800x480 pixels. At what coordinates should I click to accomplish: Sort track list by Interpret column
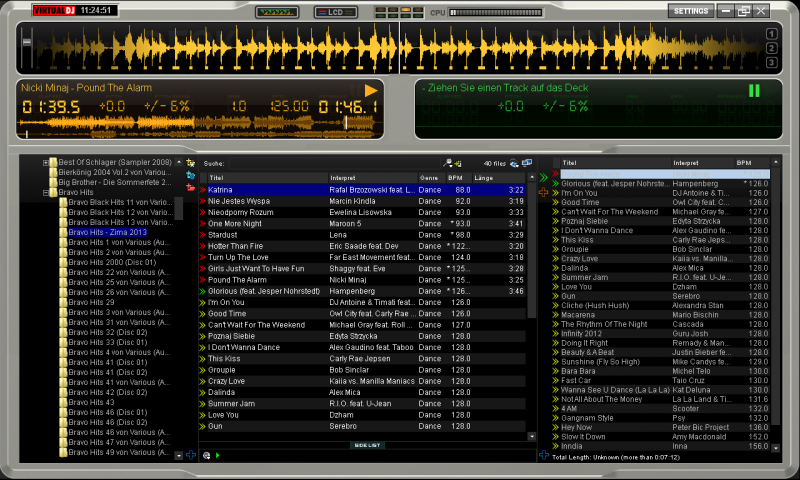pyautogui.click(x=372, y=178)
